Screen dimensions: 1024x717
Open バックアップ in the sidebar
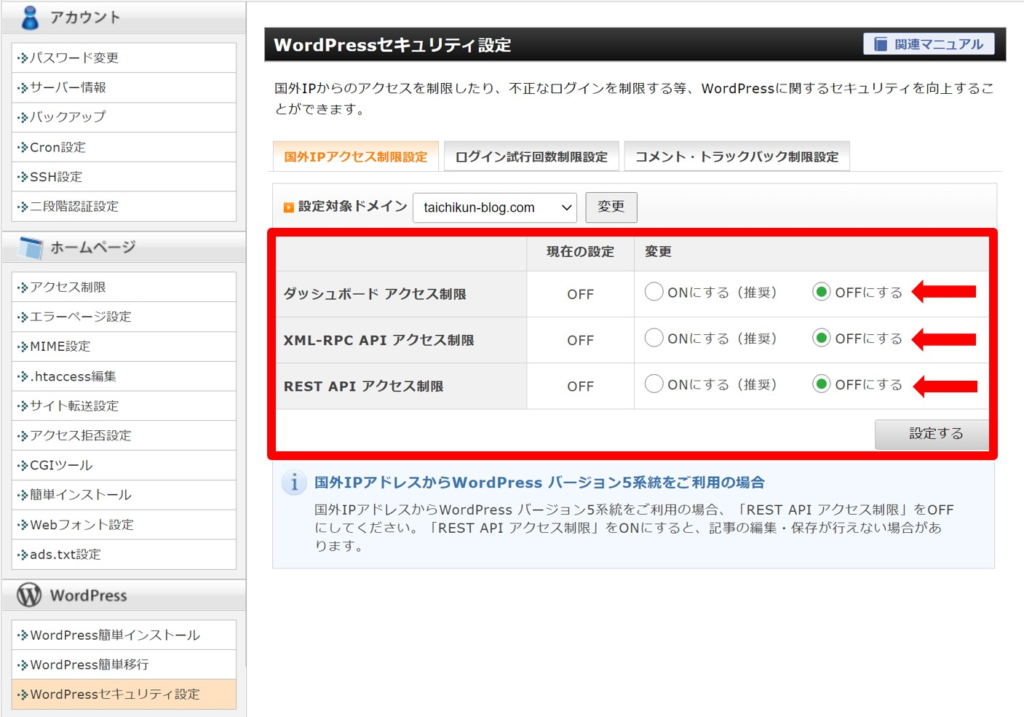coord(124,117)
